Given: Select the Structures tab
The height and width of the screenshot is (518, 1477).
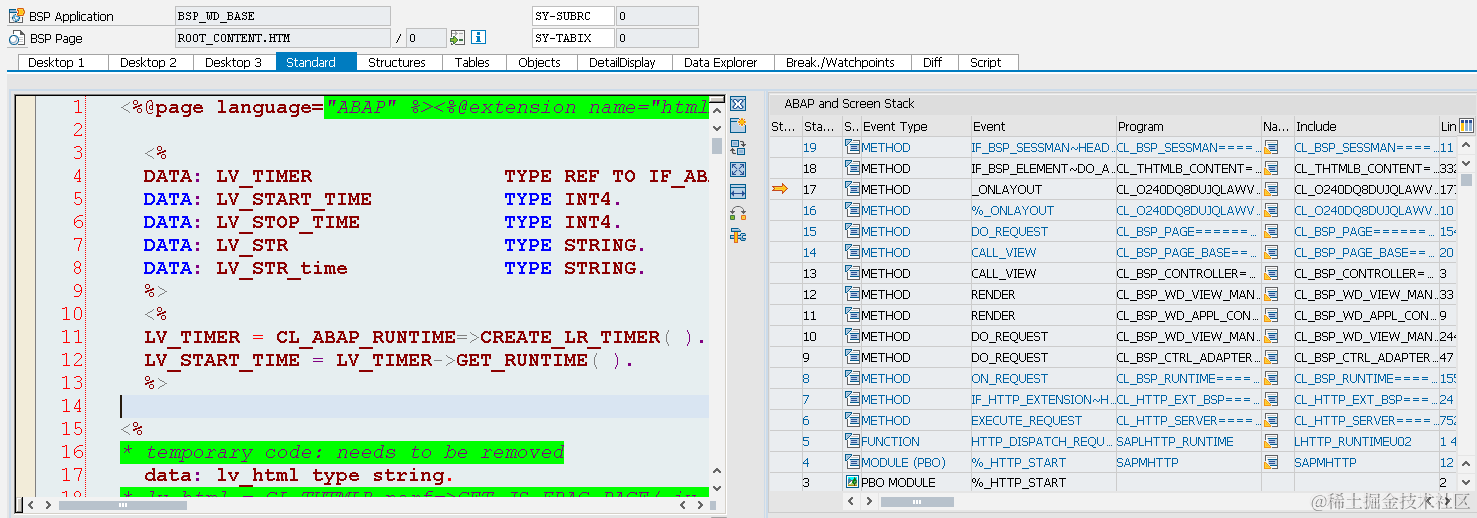Looking at the screenshot, I should click(397, 62).
